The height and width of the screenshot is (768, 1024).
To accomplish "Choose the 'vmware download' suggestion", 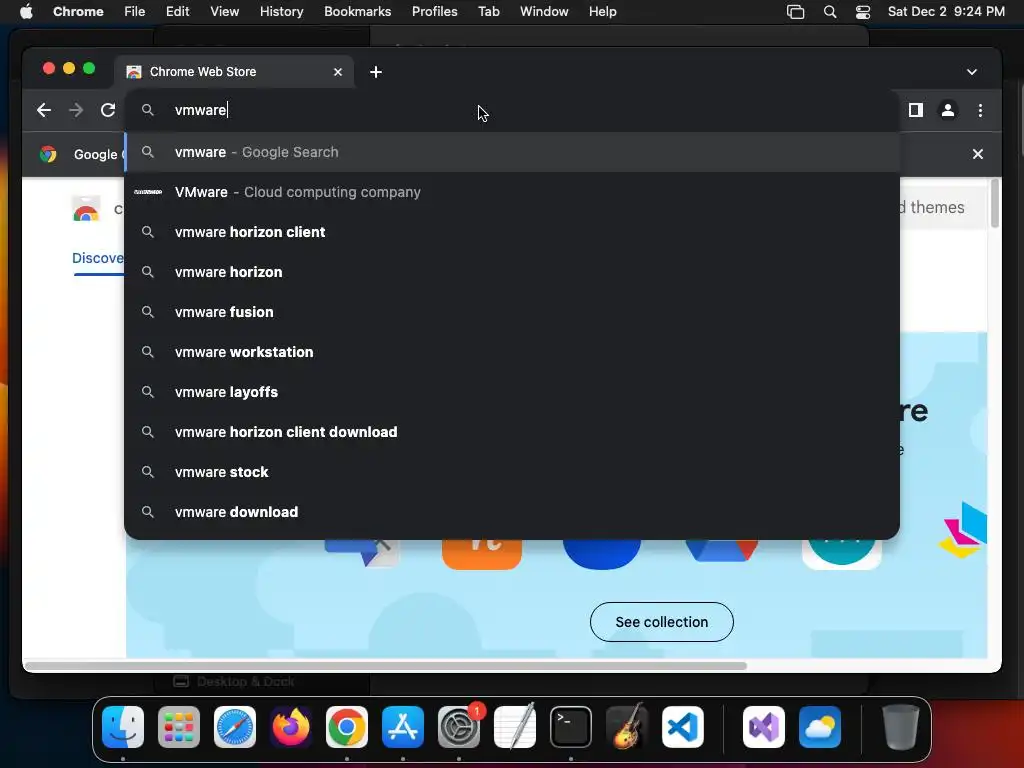I will 512,512.
